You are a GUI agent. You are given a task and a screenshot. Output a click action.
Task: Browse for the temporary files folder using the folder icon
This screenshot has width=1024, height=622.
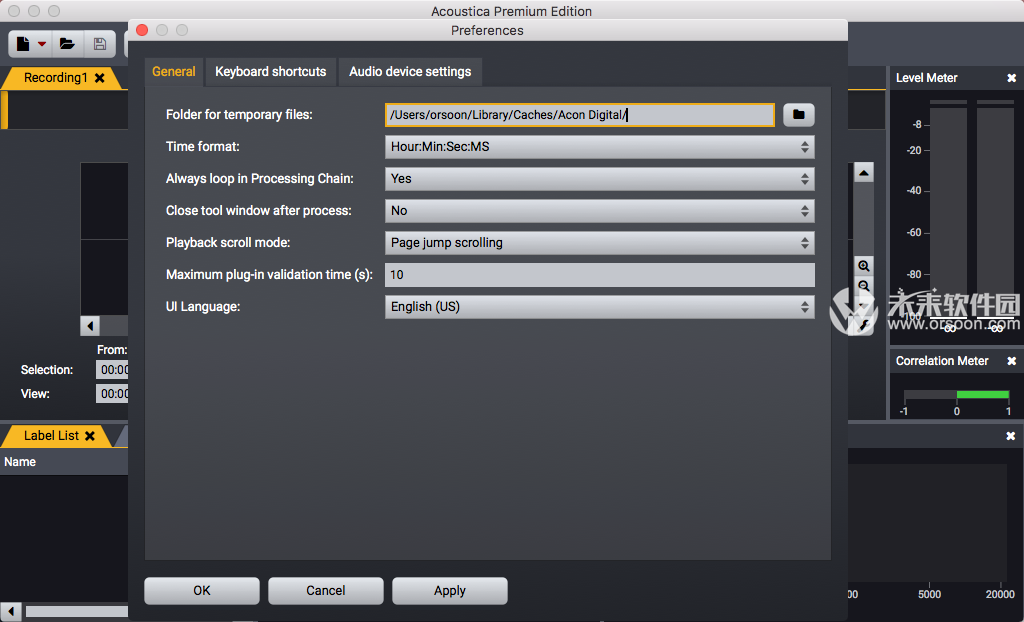click(x=799, y=115)
